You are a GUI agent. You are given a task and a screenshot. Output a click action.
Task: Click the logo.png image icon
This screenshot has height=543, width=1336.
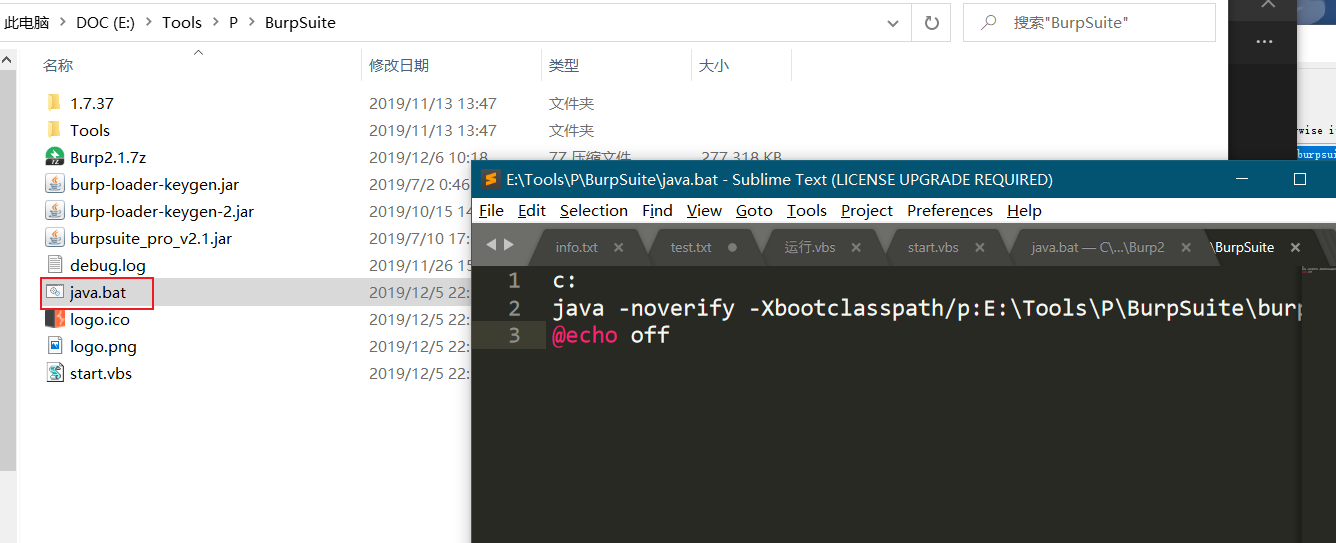click(54, 346)
